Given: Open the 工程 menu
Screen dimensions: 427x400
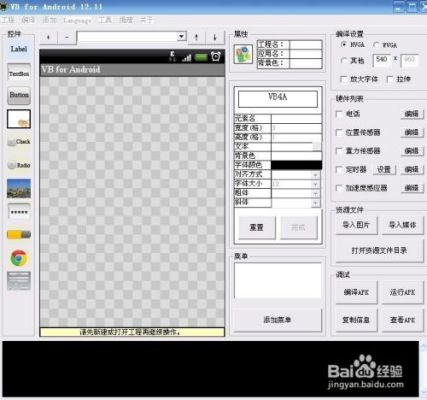Looking at the screenshot, I should click(7, 20).
